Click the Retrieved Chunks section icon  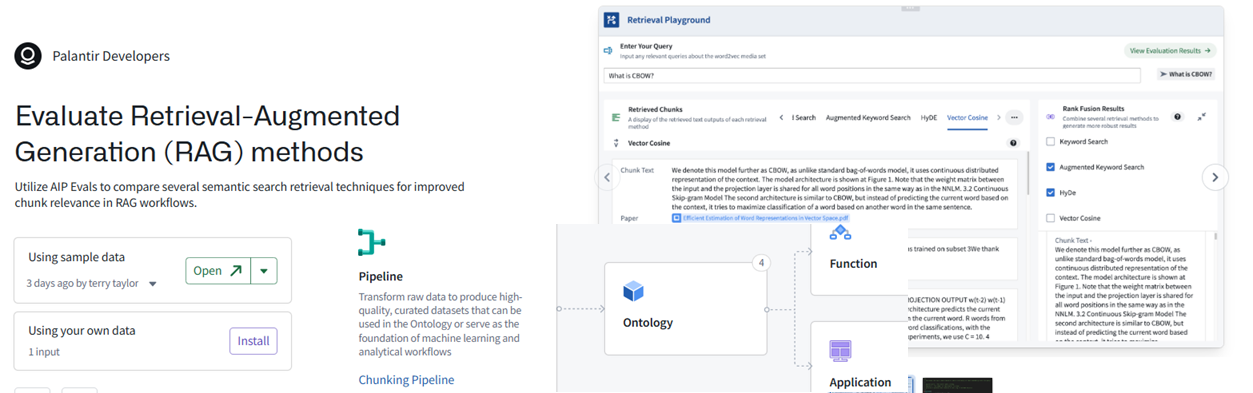pos(616,118)
